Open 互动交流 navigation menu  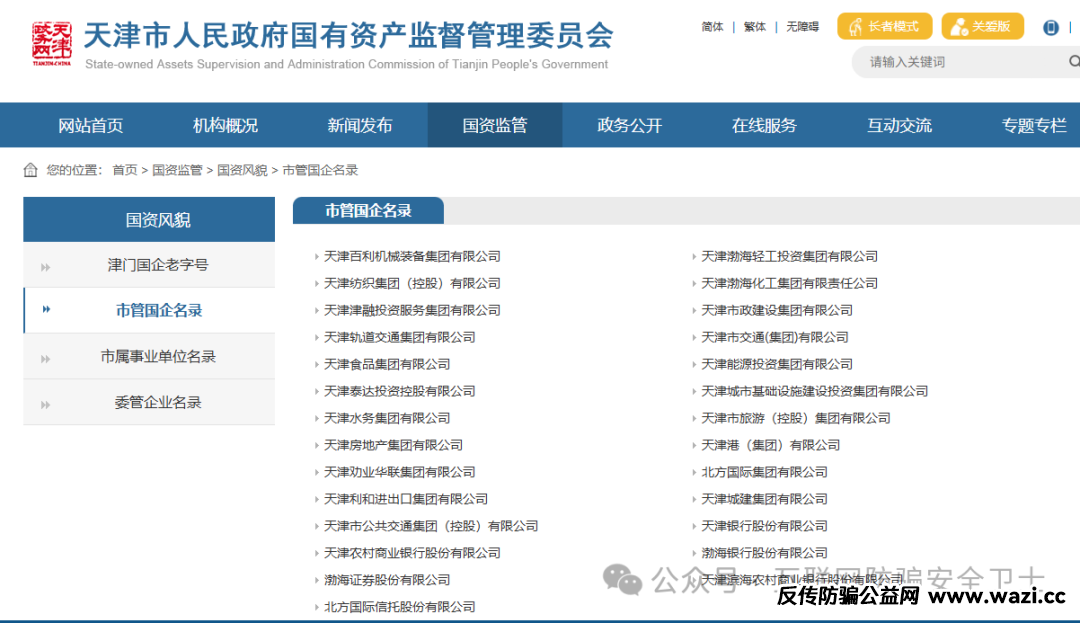click(899, 125)
